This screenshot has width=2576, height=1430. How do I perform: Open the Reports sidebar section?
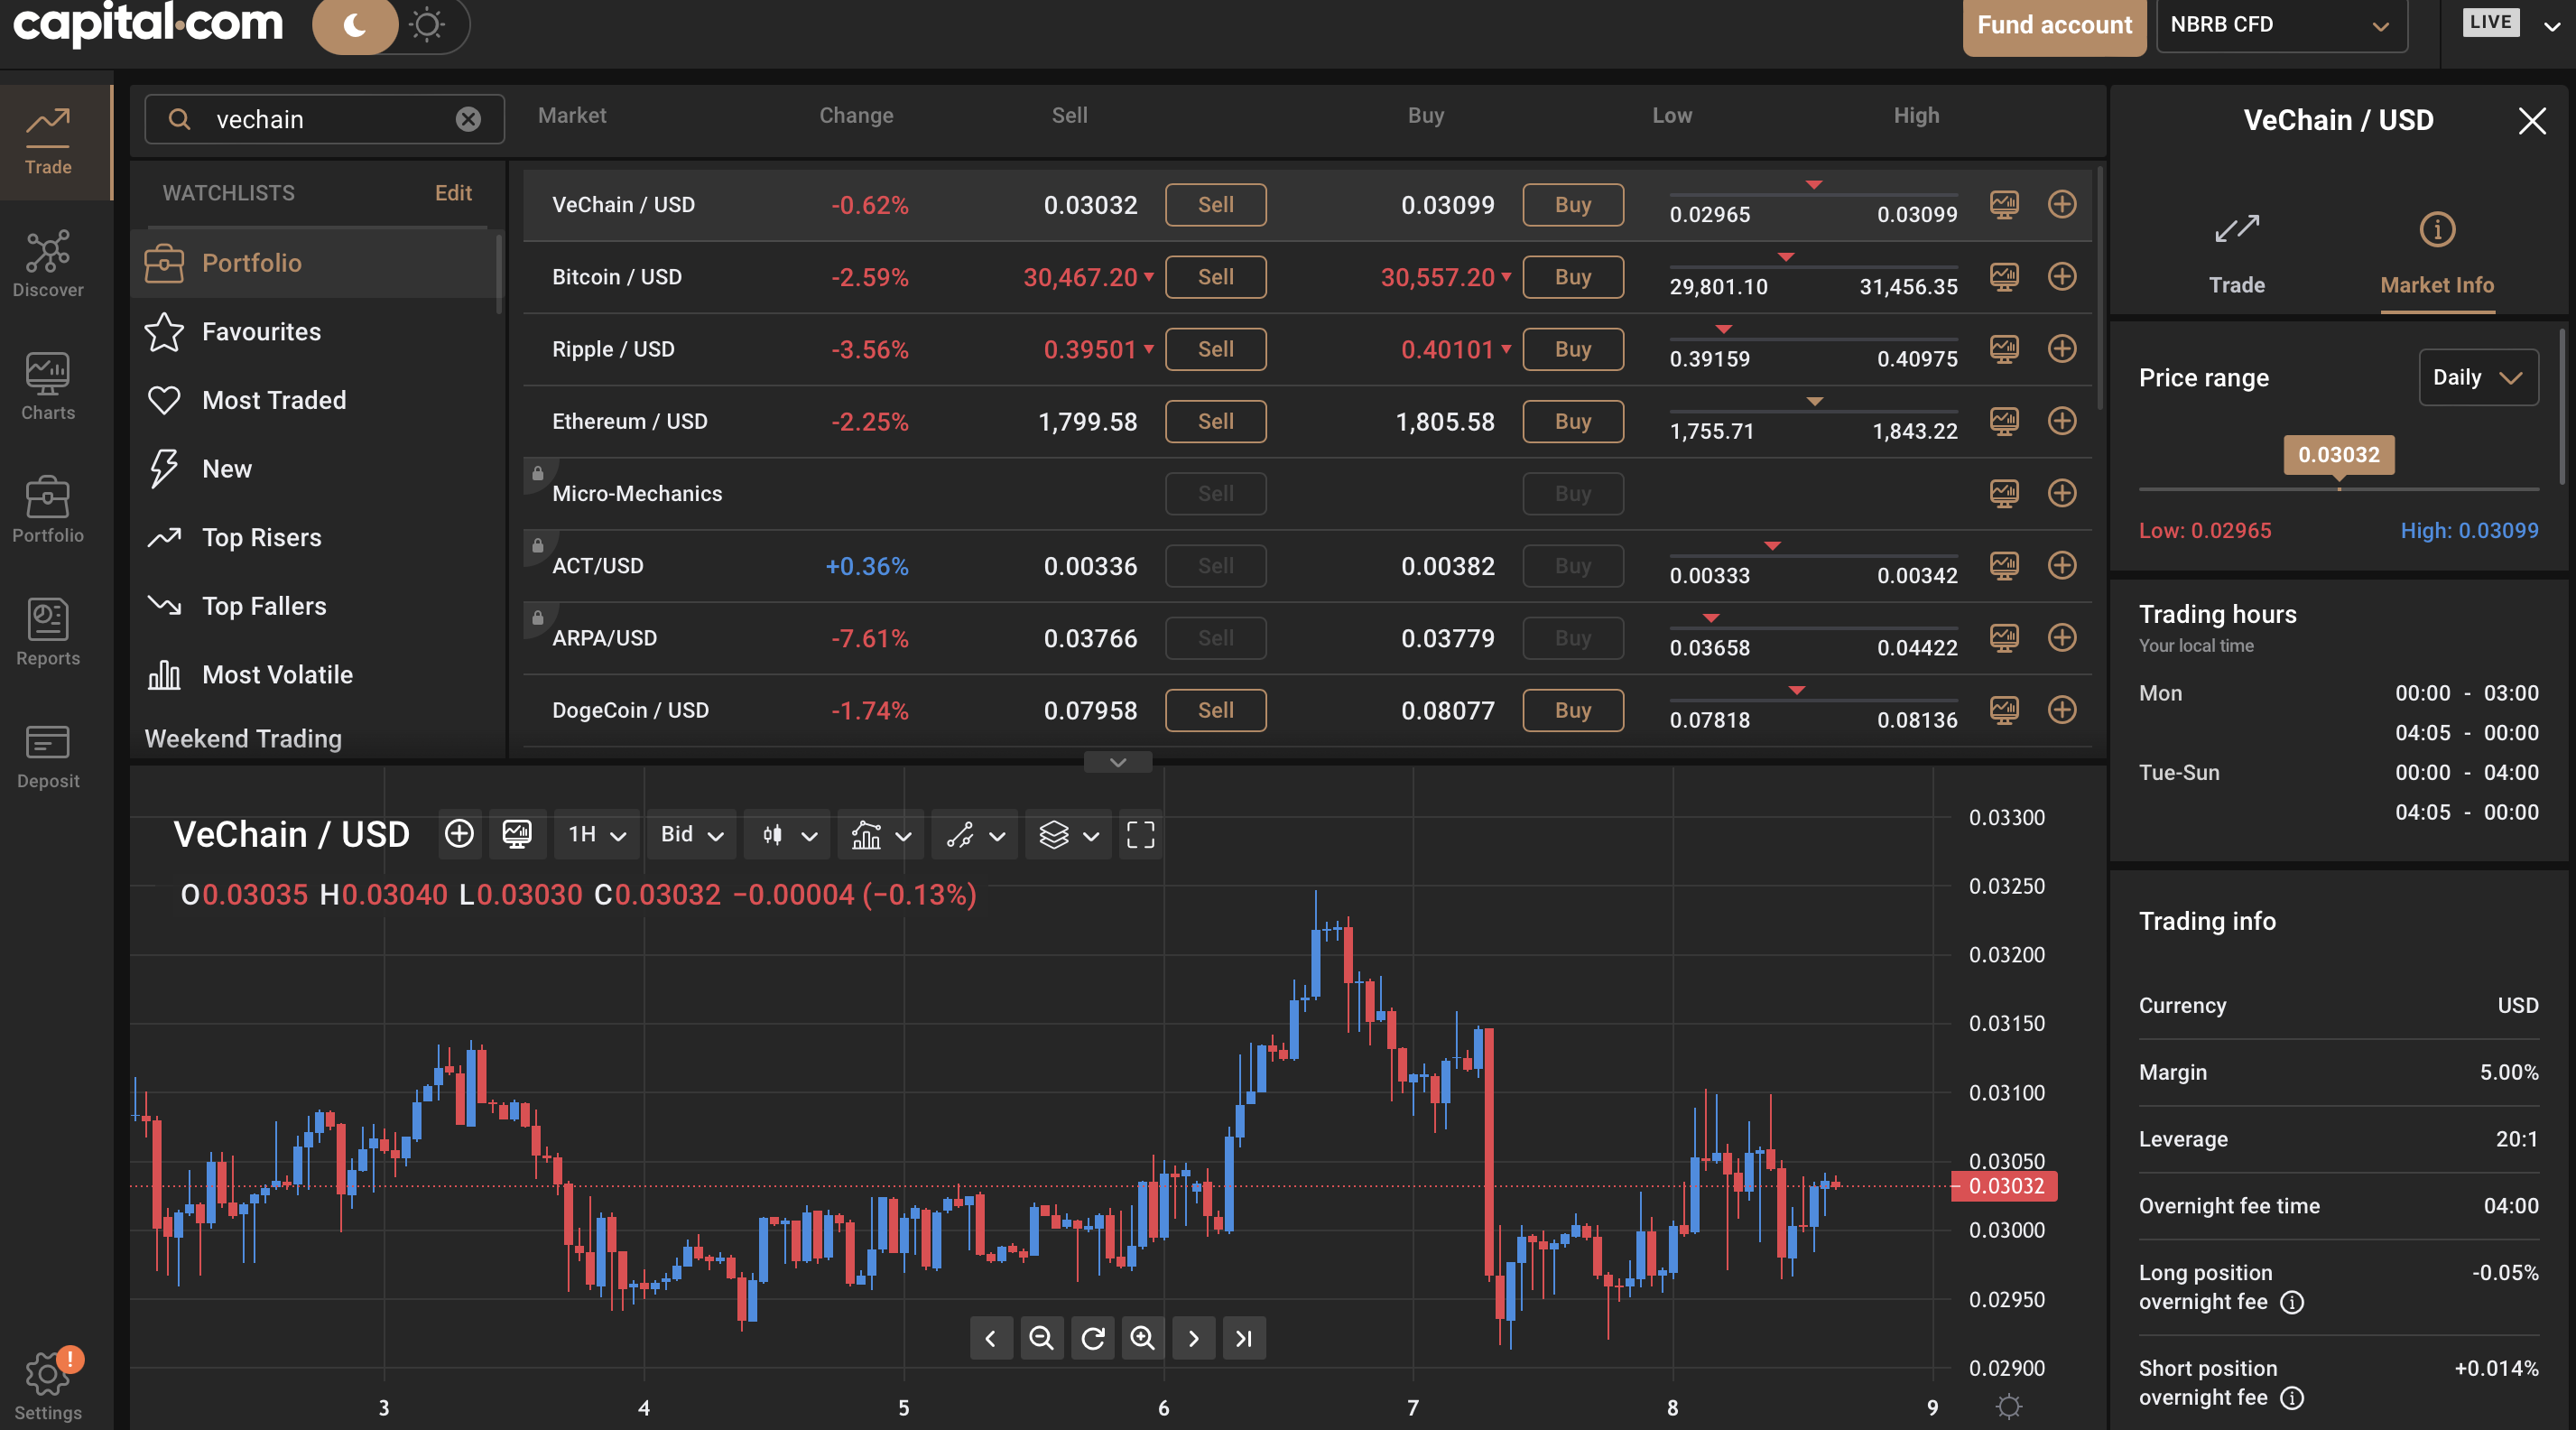pos(48,633)
